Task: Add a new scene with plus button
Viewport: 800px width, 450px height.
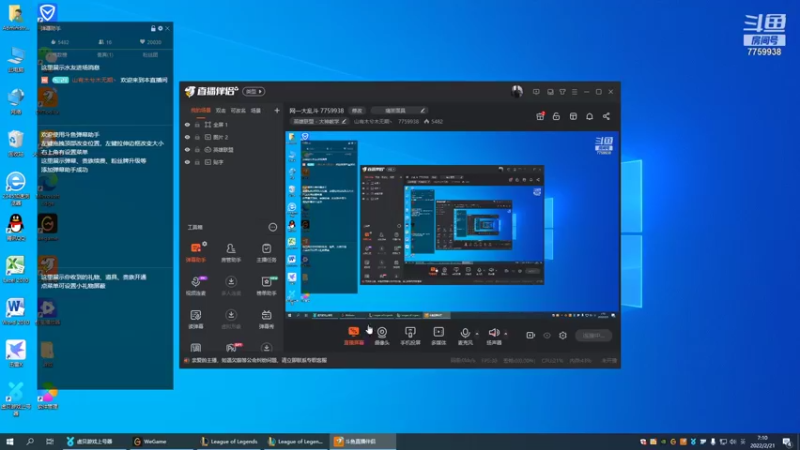Action: [x=277, y=110]
